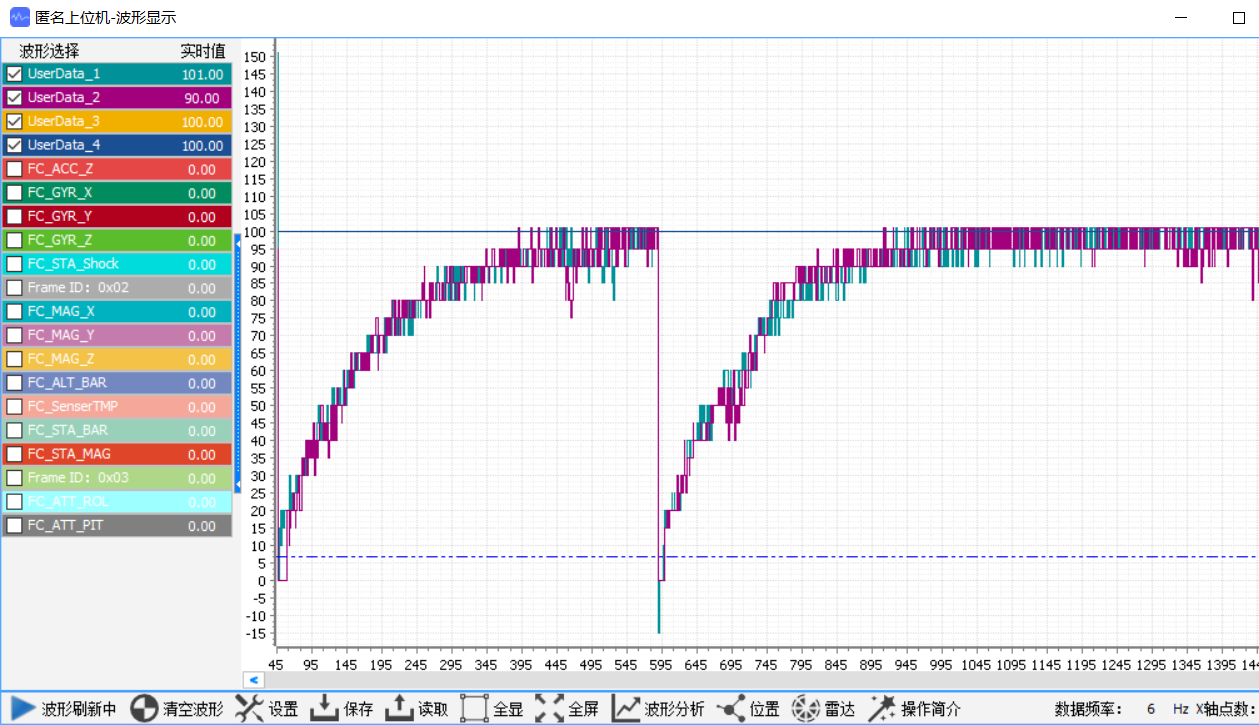Click the waveform refresh play icon
Image resolution: width=1259 pixels, height=725 pixels.
click(23, 709)
